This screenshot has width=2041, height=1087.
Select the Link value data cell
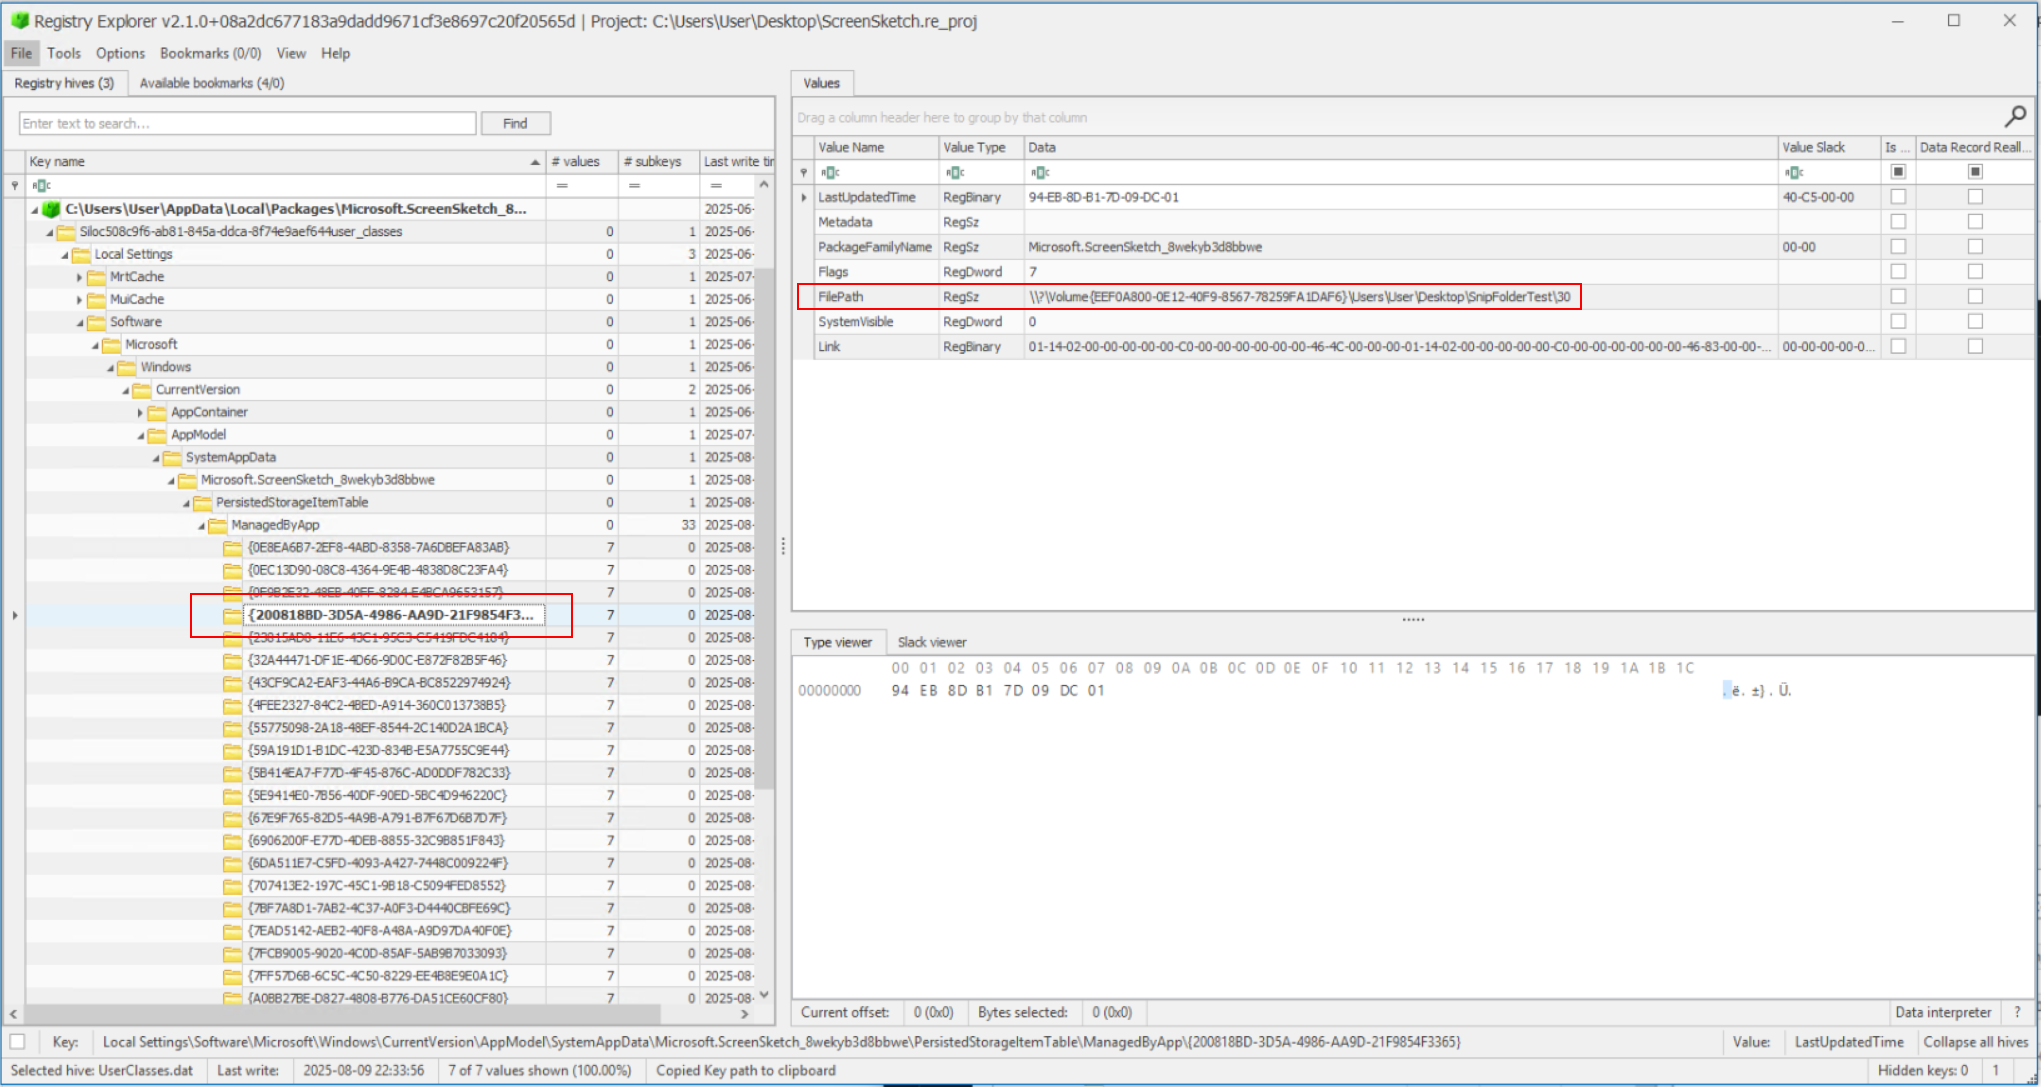[1400, 347]
